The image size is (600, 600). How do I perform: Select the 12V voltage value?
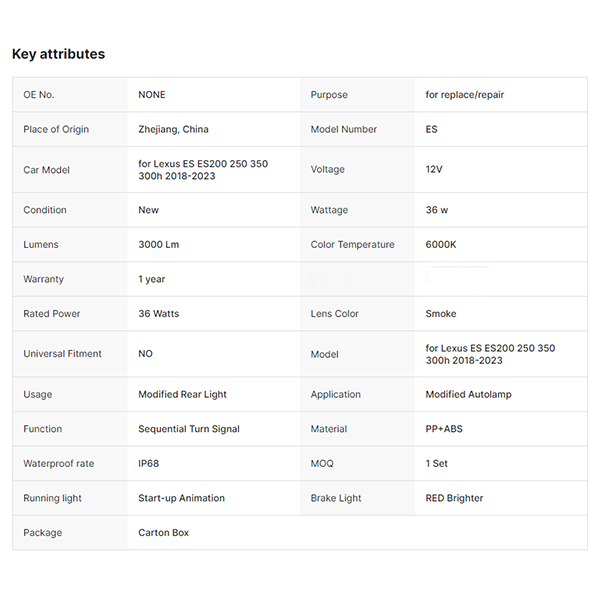[436, 170]
